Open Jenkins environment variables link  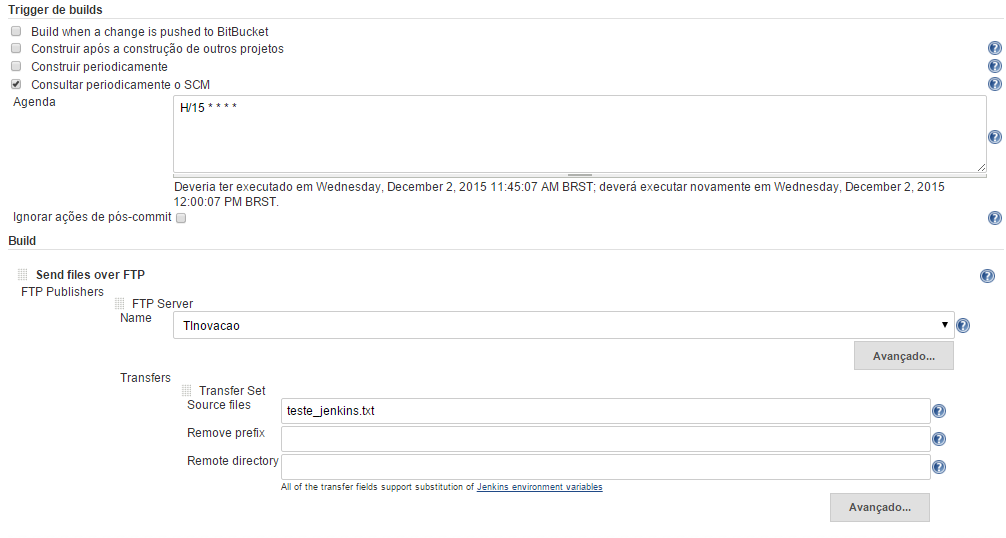[x=540, y=487]
